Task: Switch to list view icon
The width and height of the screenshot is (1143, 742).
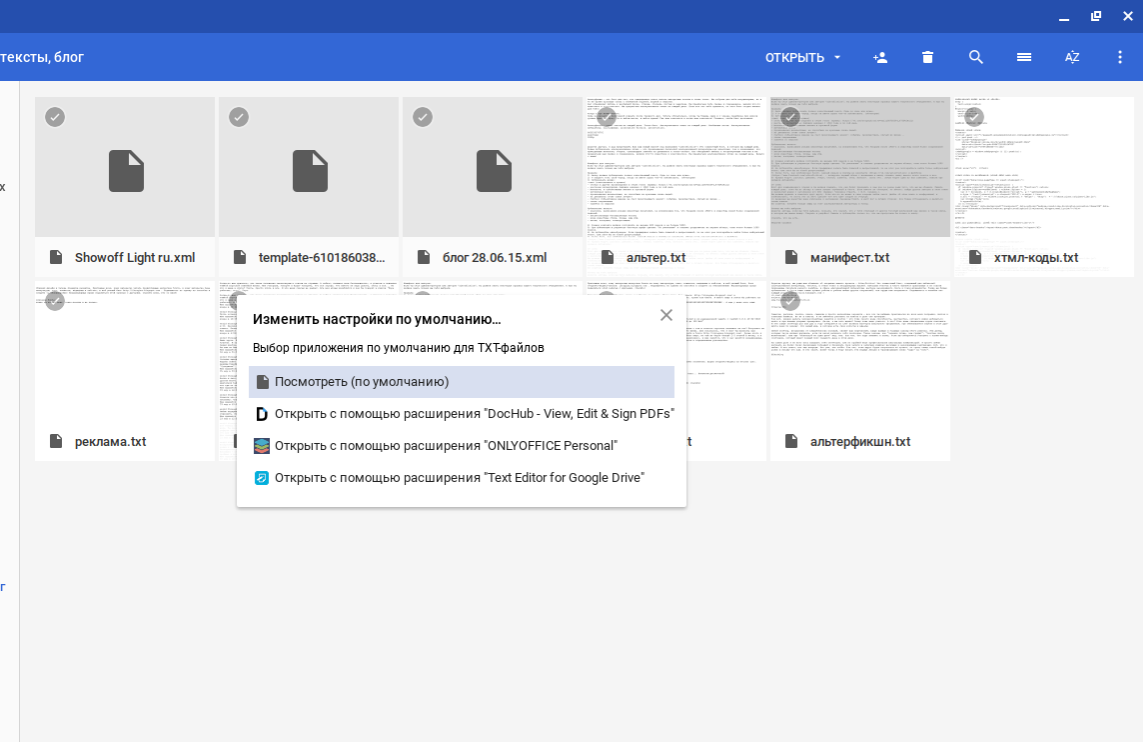Action: point(1024,57)
